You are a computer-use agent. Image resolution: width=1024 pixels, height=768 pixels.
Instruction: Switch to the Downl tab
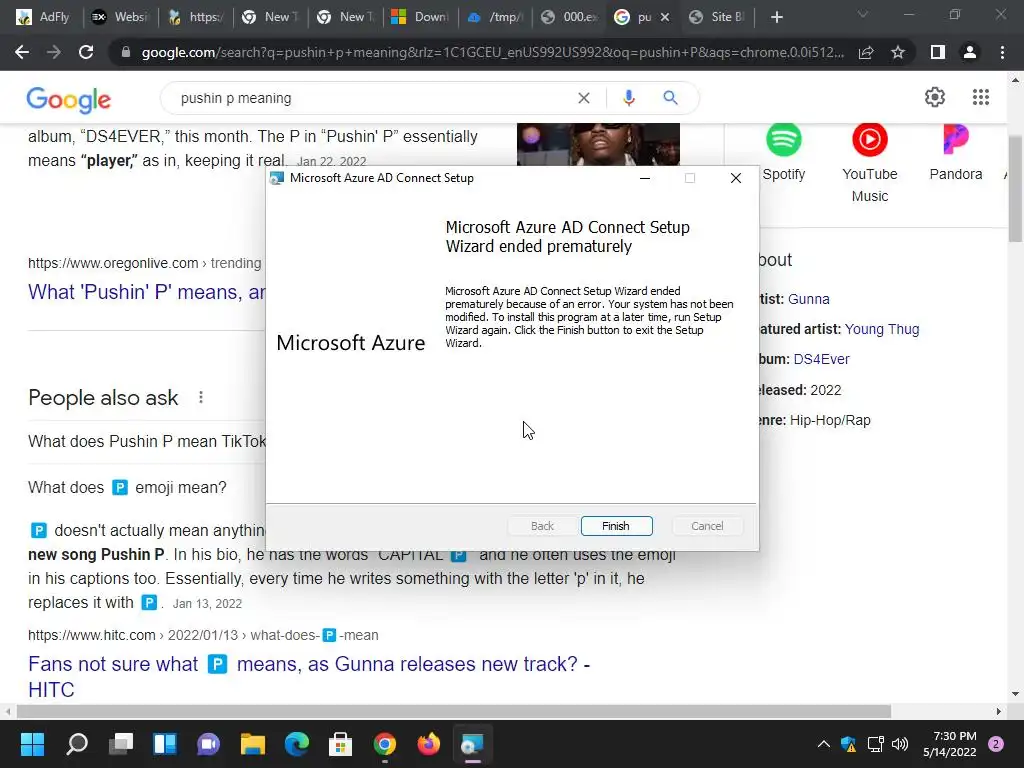click(x=420, y=17)
